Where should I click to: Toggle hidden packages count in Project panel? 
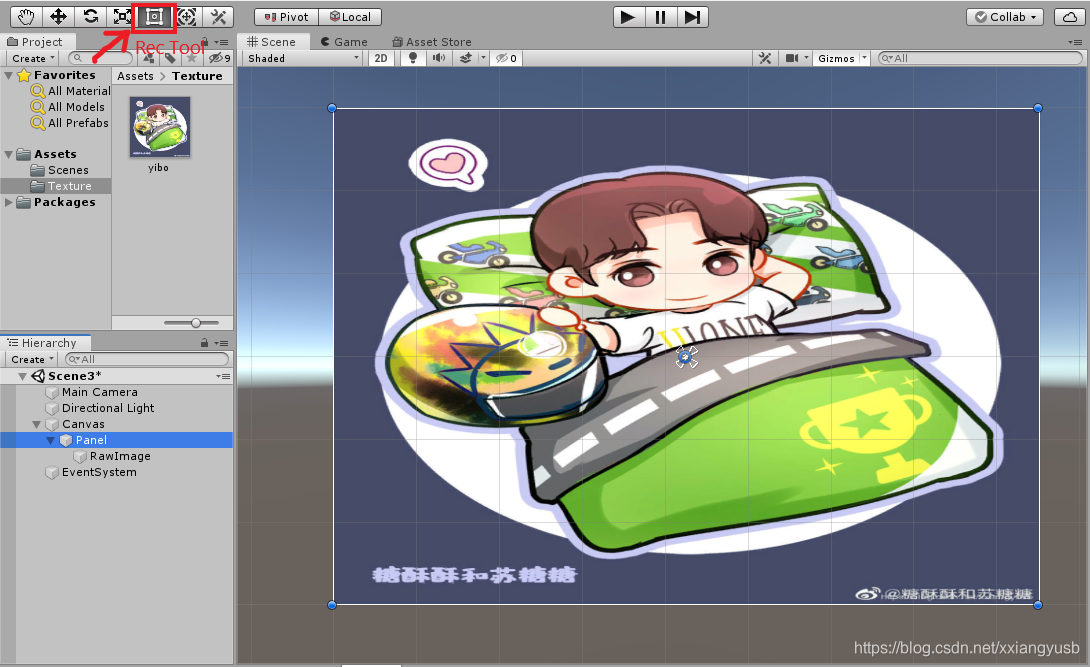click(220, 58)
